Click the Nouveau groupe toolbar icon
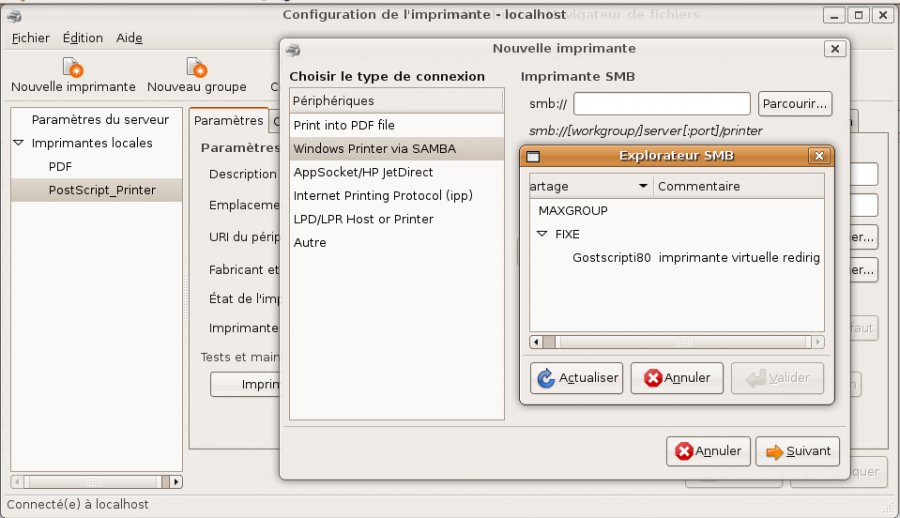Image resolution: width=900 pixels, height=518 pixels. [197, 68]
